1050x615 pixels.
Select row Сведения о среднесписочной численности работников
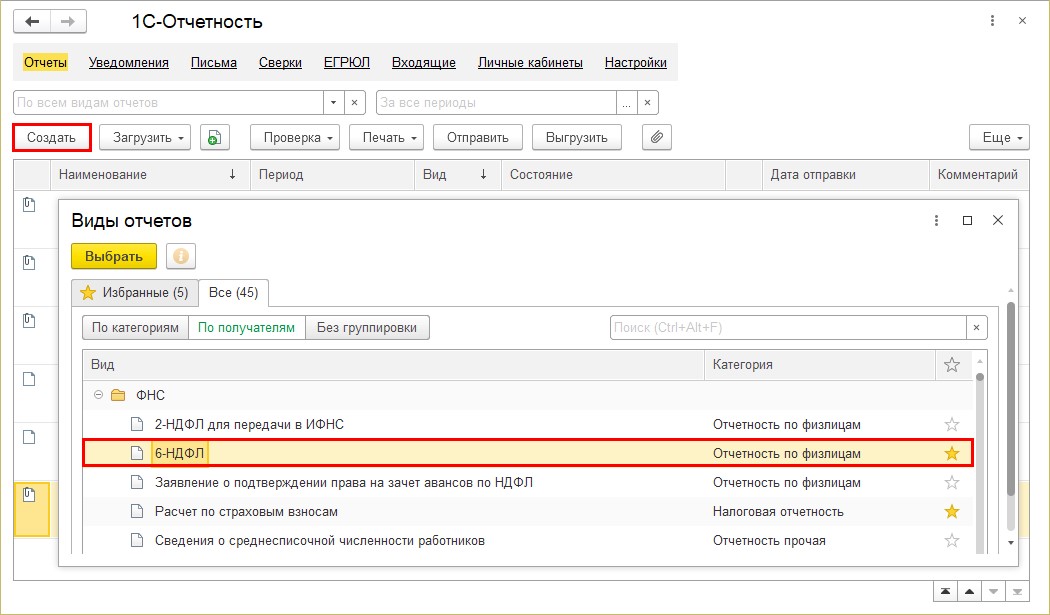tap(528, 541)
